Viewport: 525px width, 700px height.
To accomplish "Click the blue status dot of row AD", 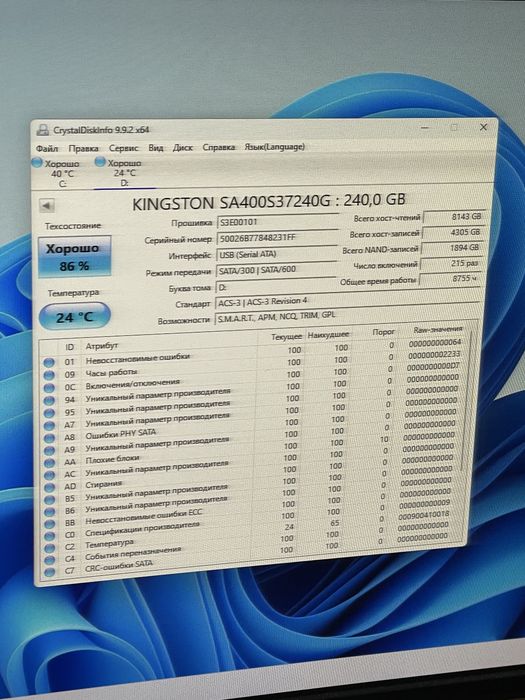I will click(x=50, y=487).
